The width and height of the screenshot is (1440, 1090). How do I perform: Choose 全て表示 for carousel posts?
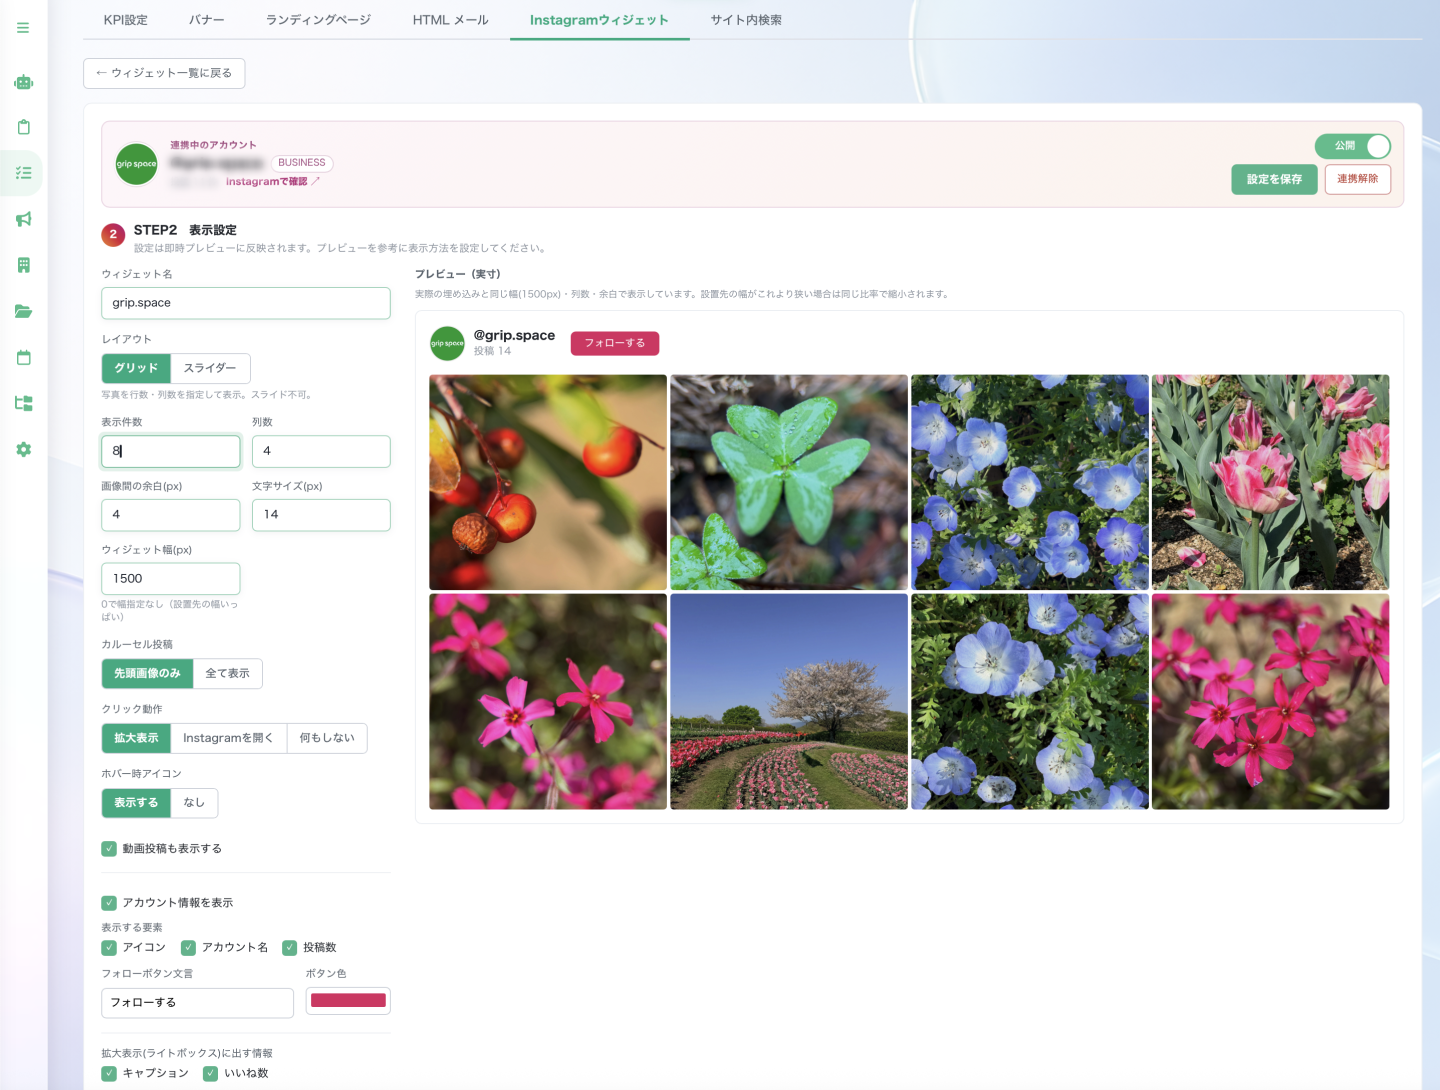(227, 674)
